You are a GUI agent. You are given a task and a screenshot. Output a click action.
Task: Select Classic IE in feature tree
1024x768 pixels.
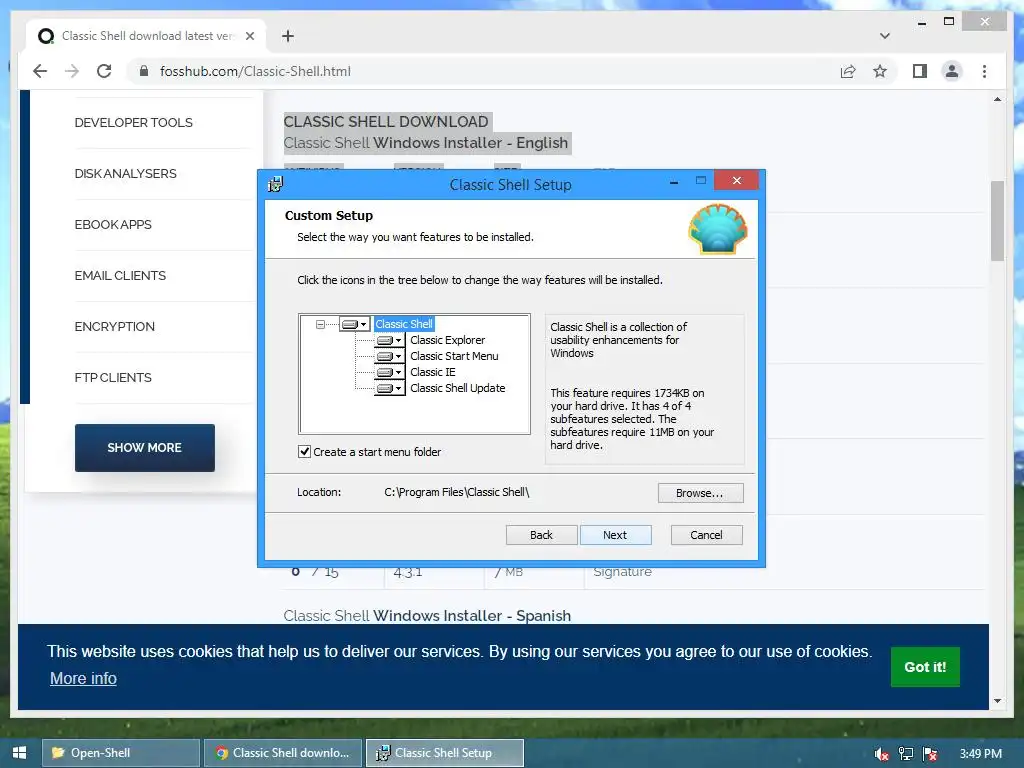coord(432,372)
